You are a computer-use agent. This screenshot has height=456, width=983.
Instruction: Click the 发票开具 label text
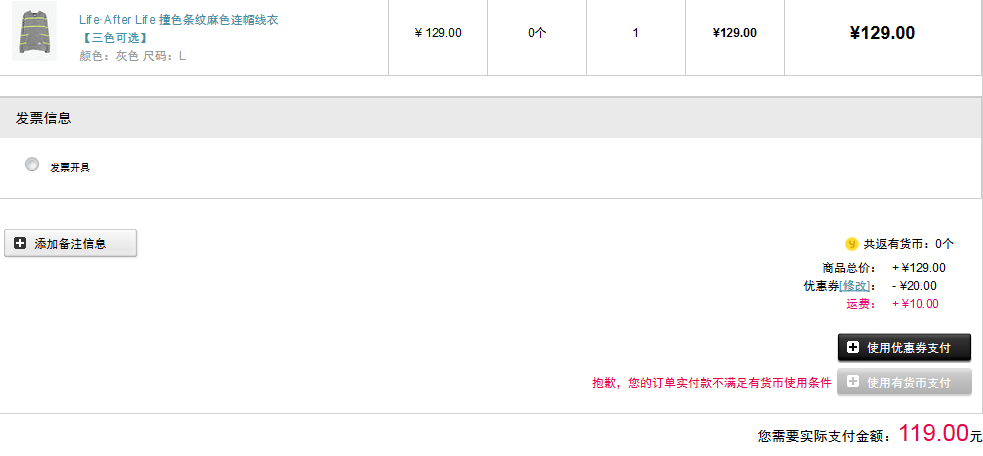coord(70,167)
